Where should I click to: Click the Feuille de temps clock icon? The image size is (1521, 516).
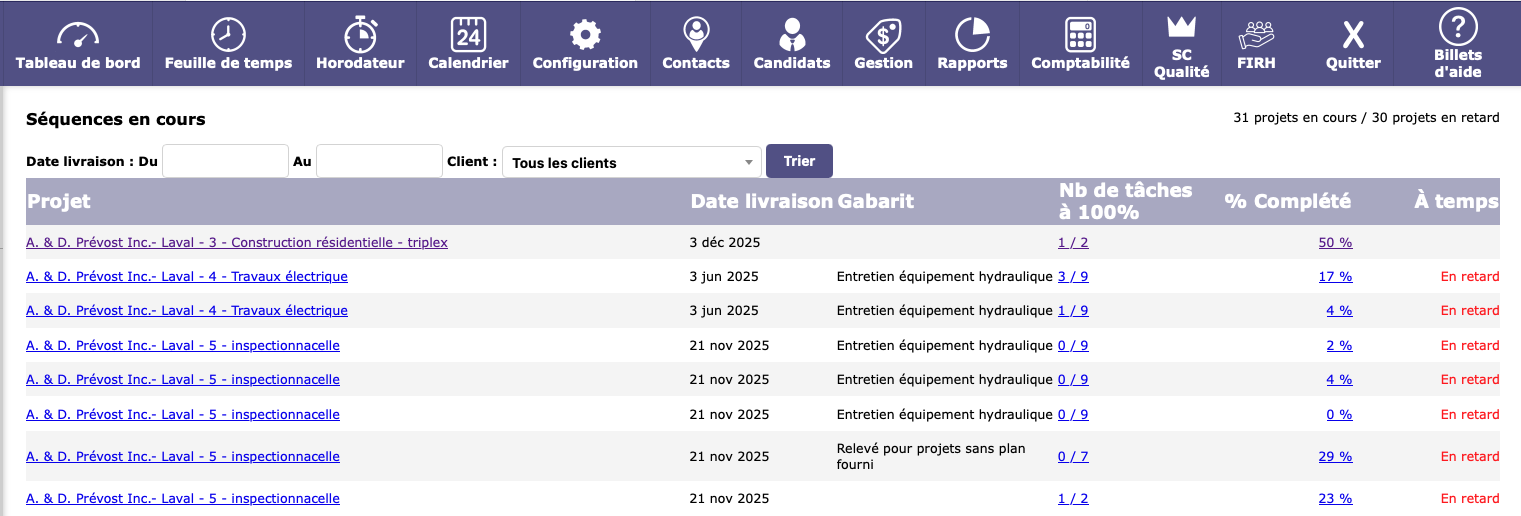(228, 35)
